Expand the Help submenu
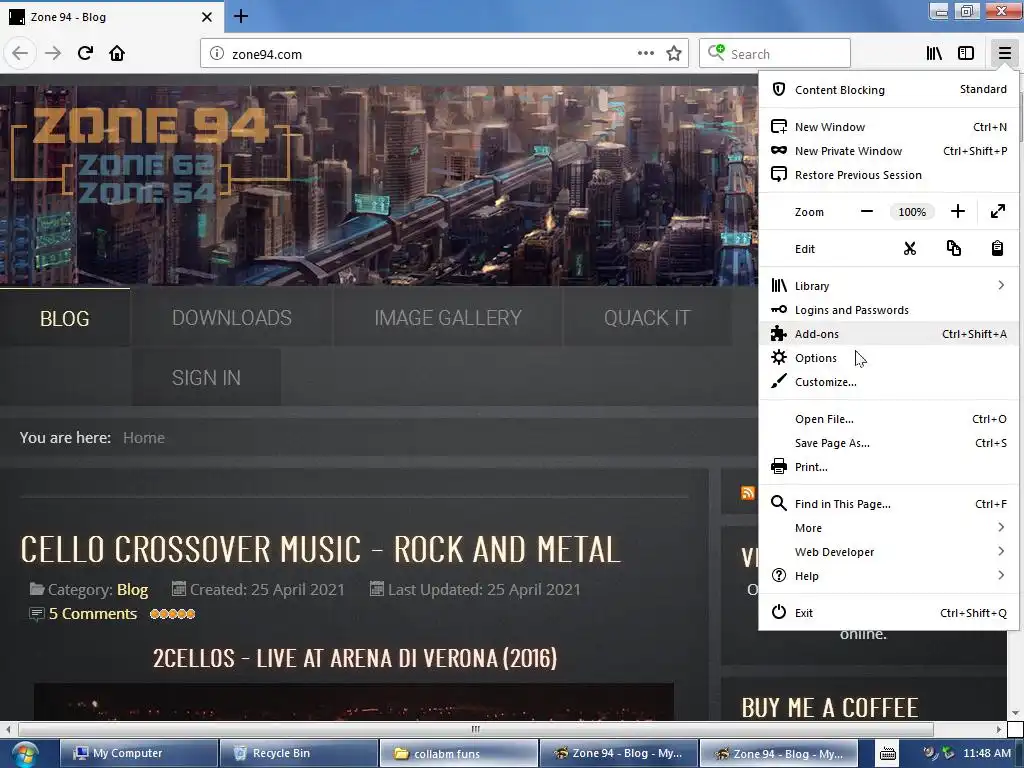This screenshot has width=1024, height=768. 888,576
